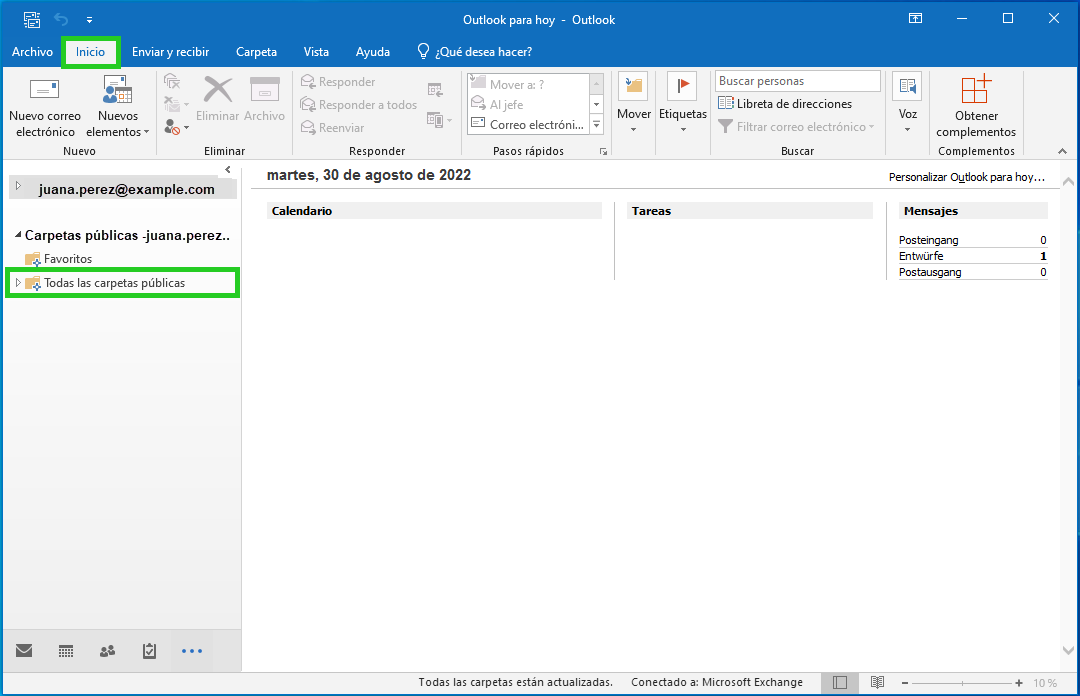Open the Archivo menu tab
Screen dimensions: 1080x696
(x=33, y=52)
